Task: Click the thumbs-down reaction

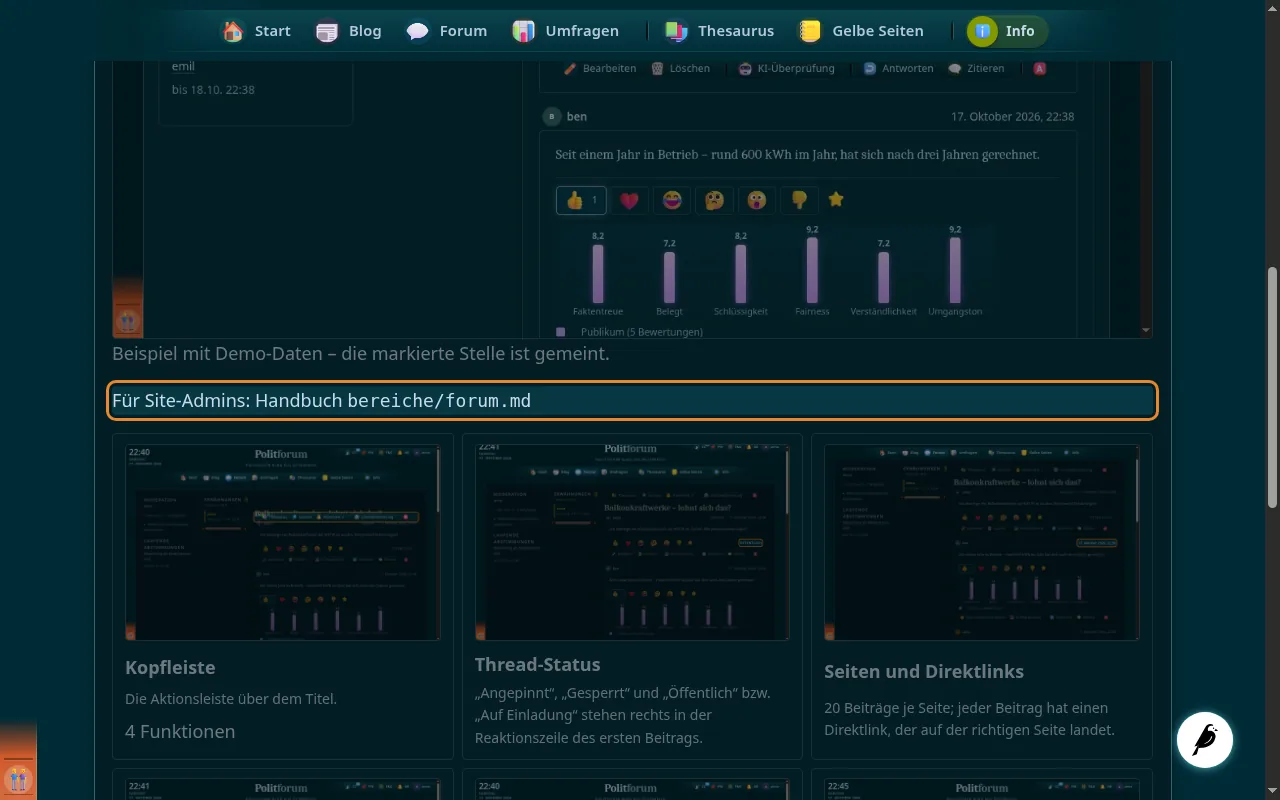Action: coord(799,200)
